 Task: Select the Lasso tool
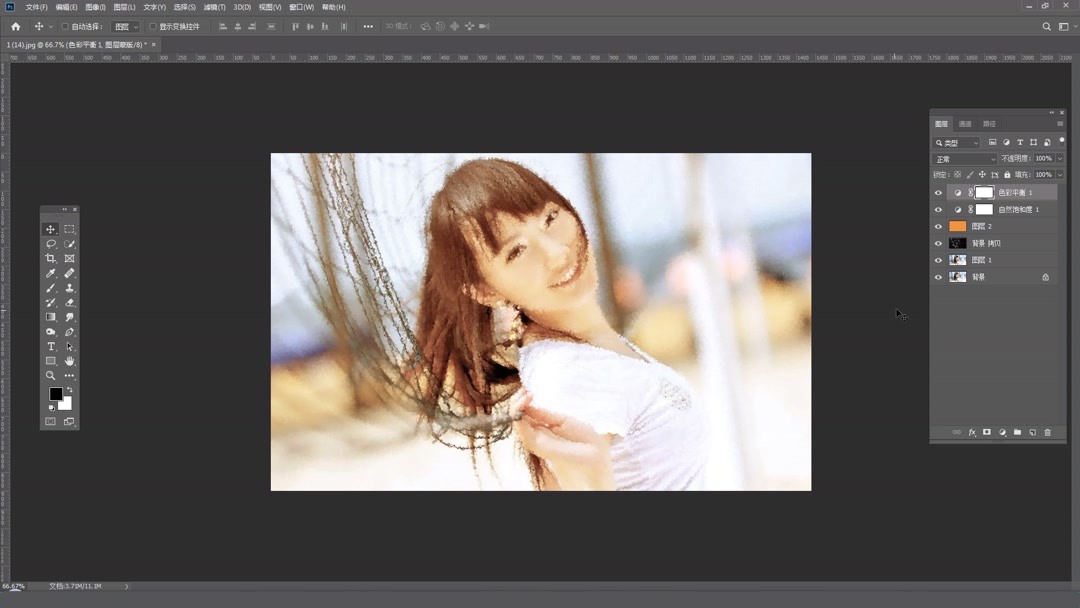pyautogui.click(x=51, y=243)
